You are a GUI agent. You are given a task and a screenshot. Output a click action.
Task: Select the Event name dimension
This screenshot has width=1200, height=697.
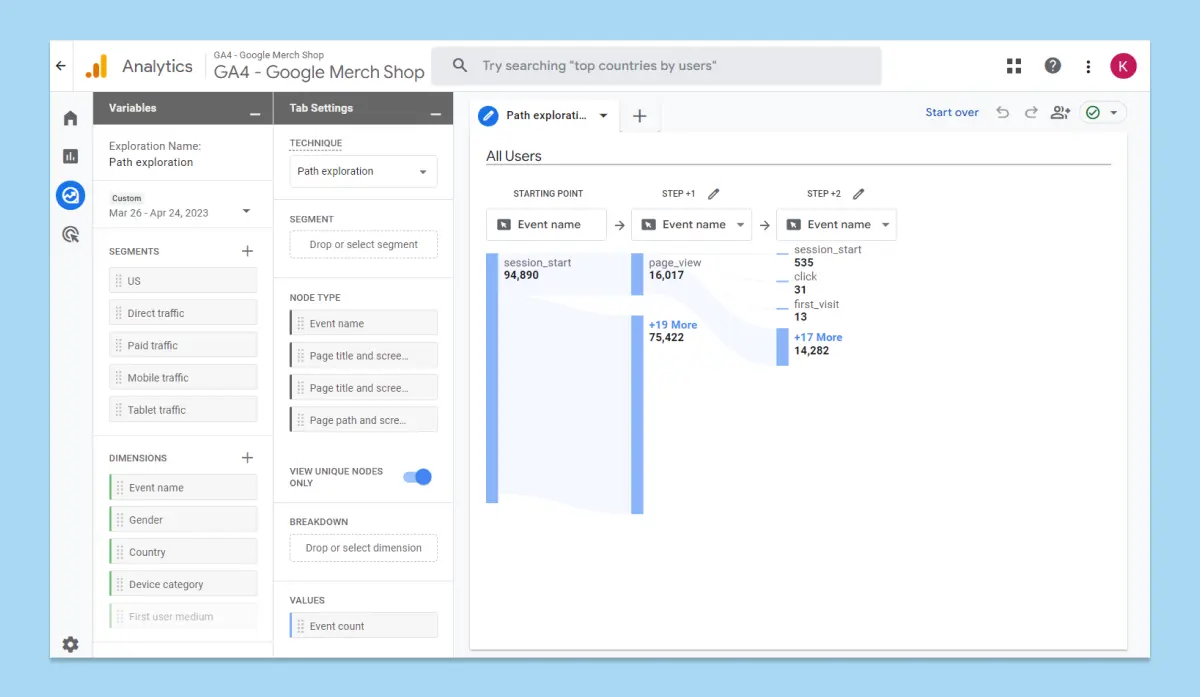pyautogui.click(x=183, y=488)
